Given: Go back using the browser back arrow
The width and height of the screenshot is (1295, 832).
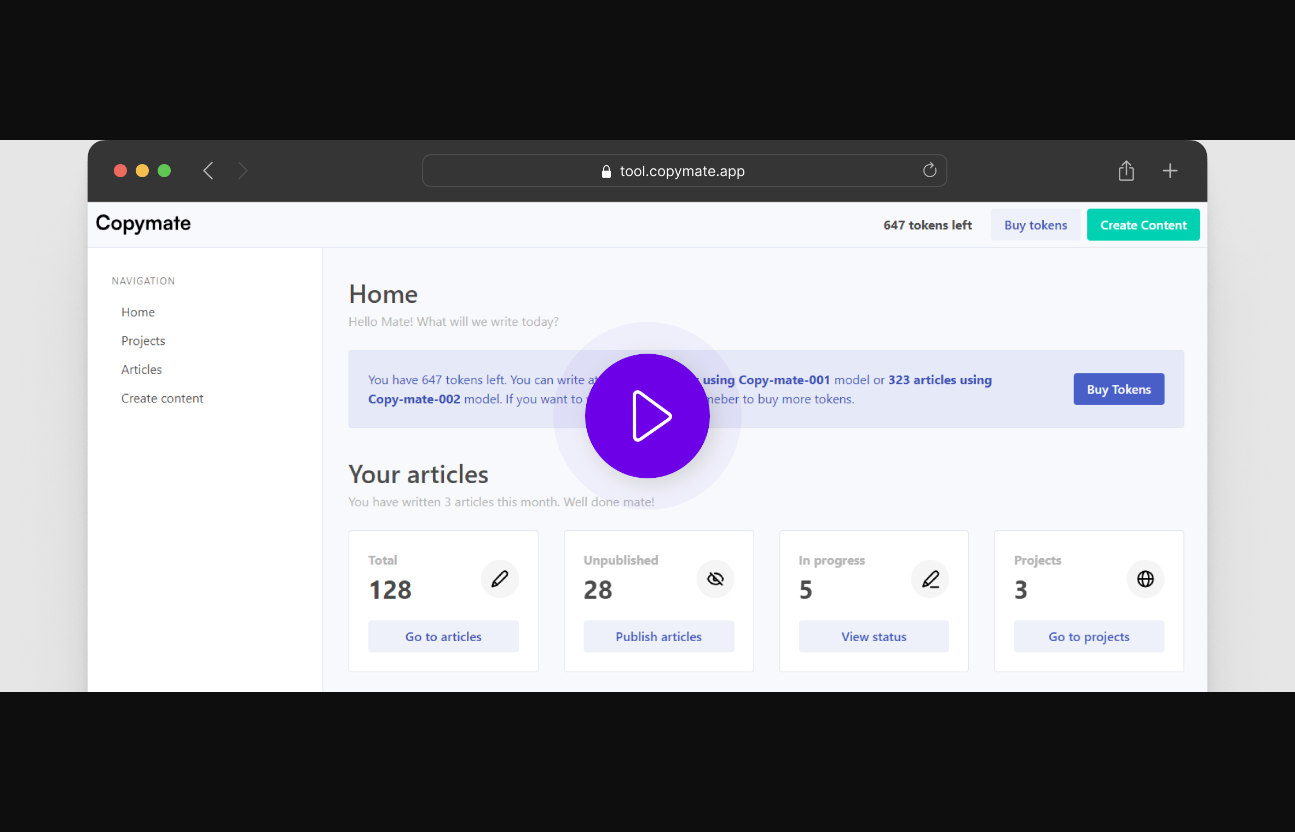Looking at the screenshot, I should 208,171.
